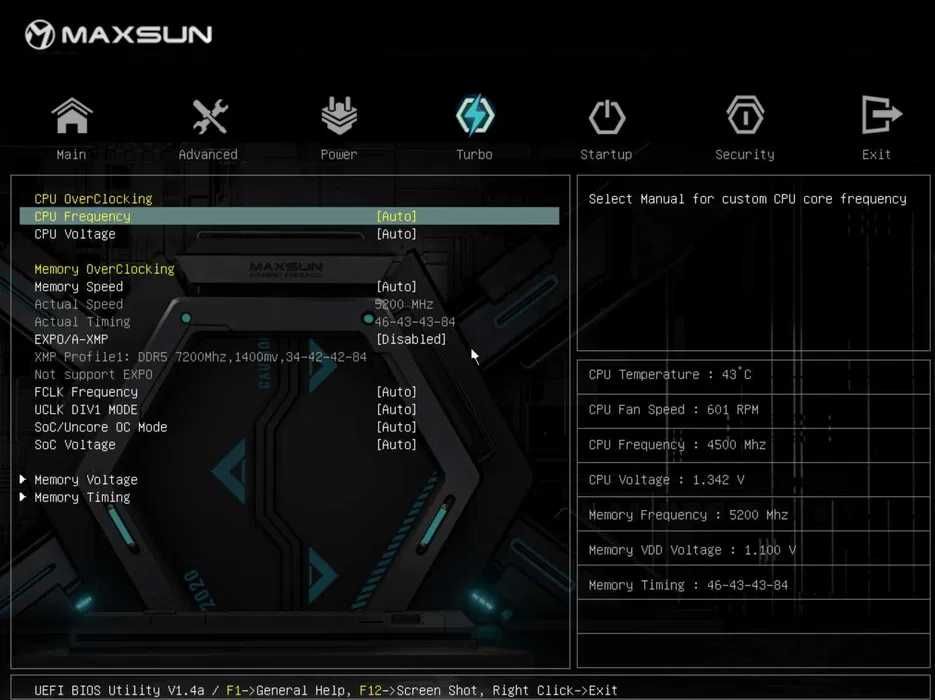Click the F1 General Help hint
This screenshot has height=700, width=935.
(286, 690)
